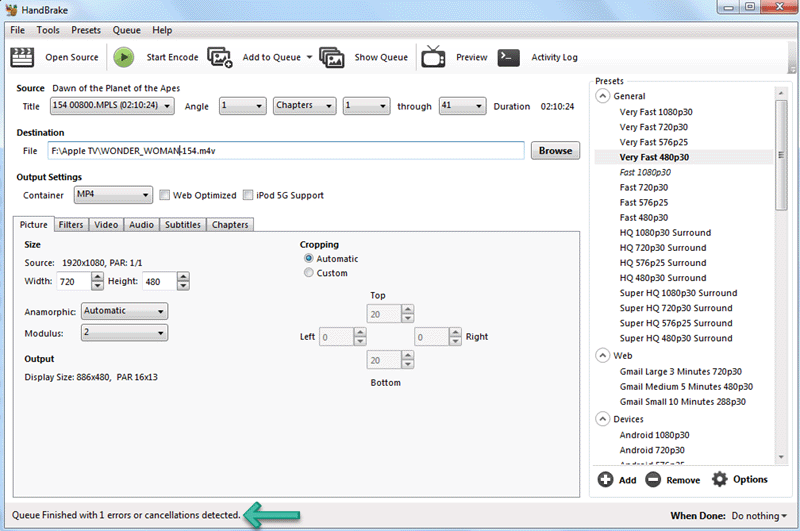Click the preset Options gear icon
The image size is (800, 531).
[x=719, y=479]
